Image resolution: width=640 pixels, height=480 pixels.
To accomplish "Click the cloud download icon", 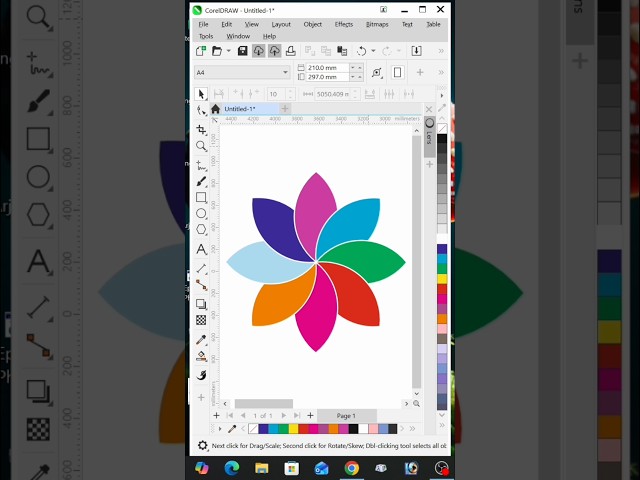I will (258, 51).
